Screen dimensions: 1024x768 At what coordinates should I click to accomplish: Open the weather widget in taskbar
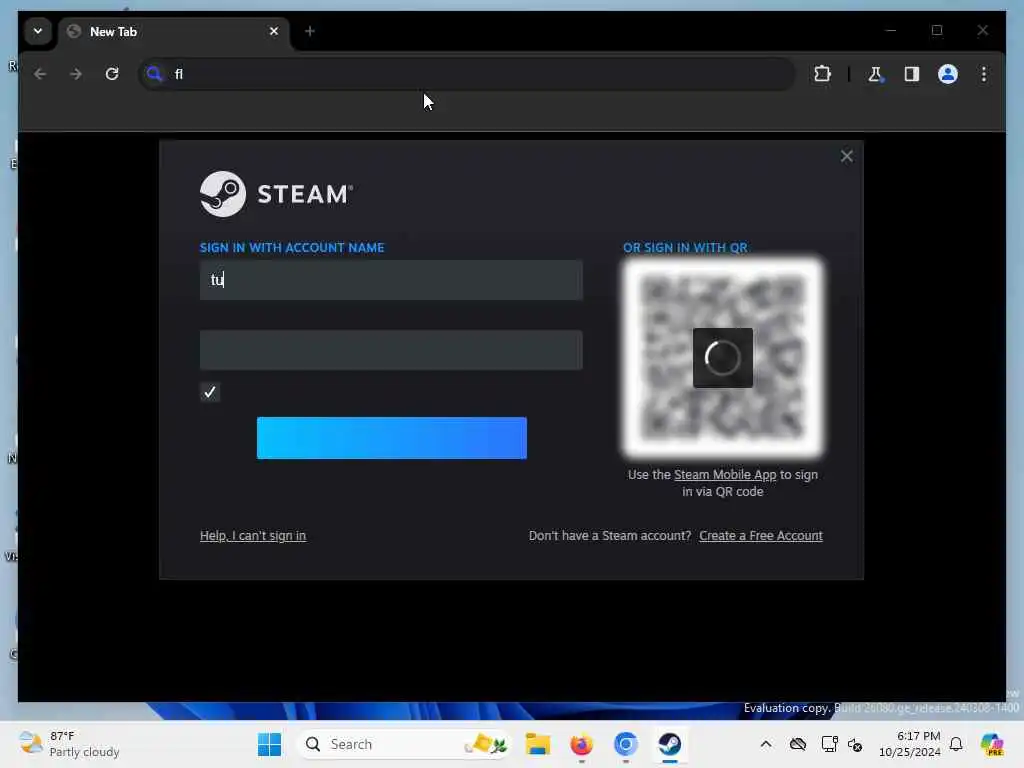[x=69, y=744]
